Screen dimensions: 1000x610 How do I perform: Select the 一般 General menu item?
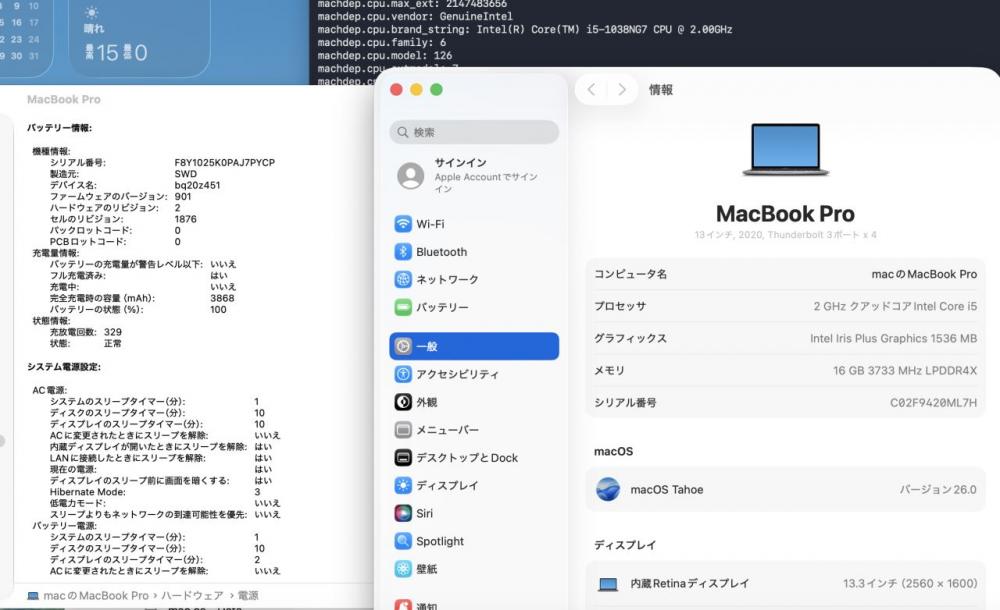[473, 346]
